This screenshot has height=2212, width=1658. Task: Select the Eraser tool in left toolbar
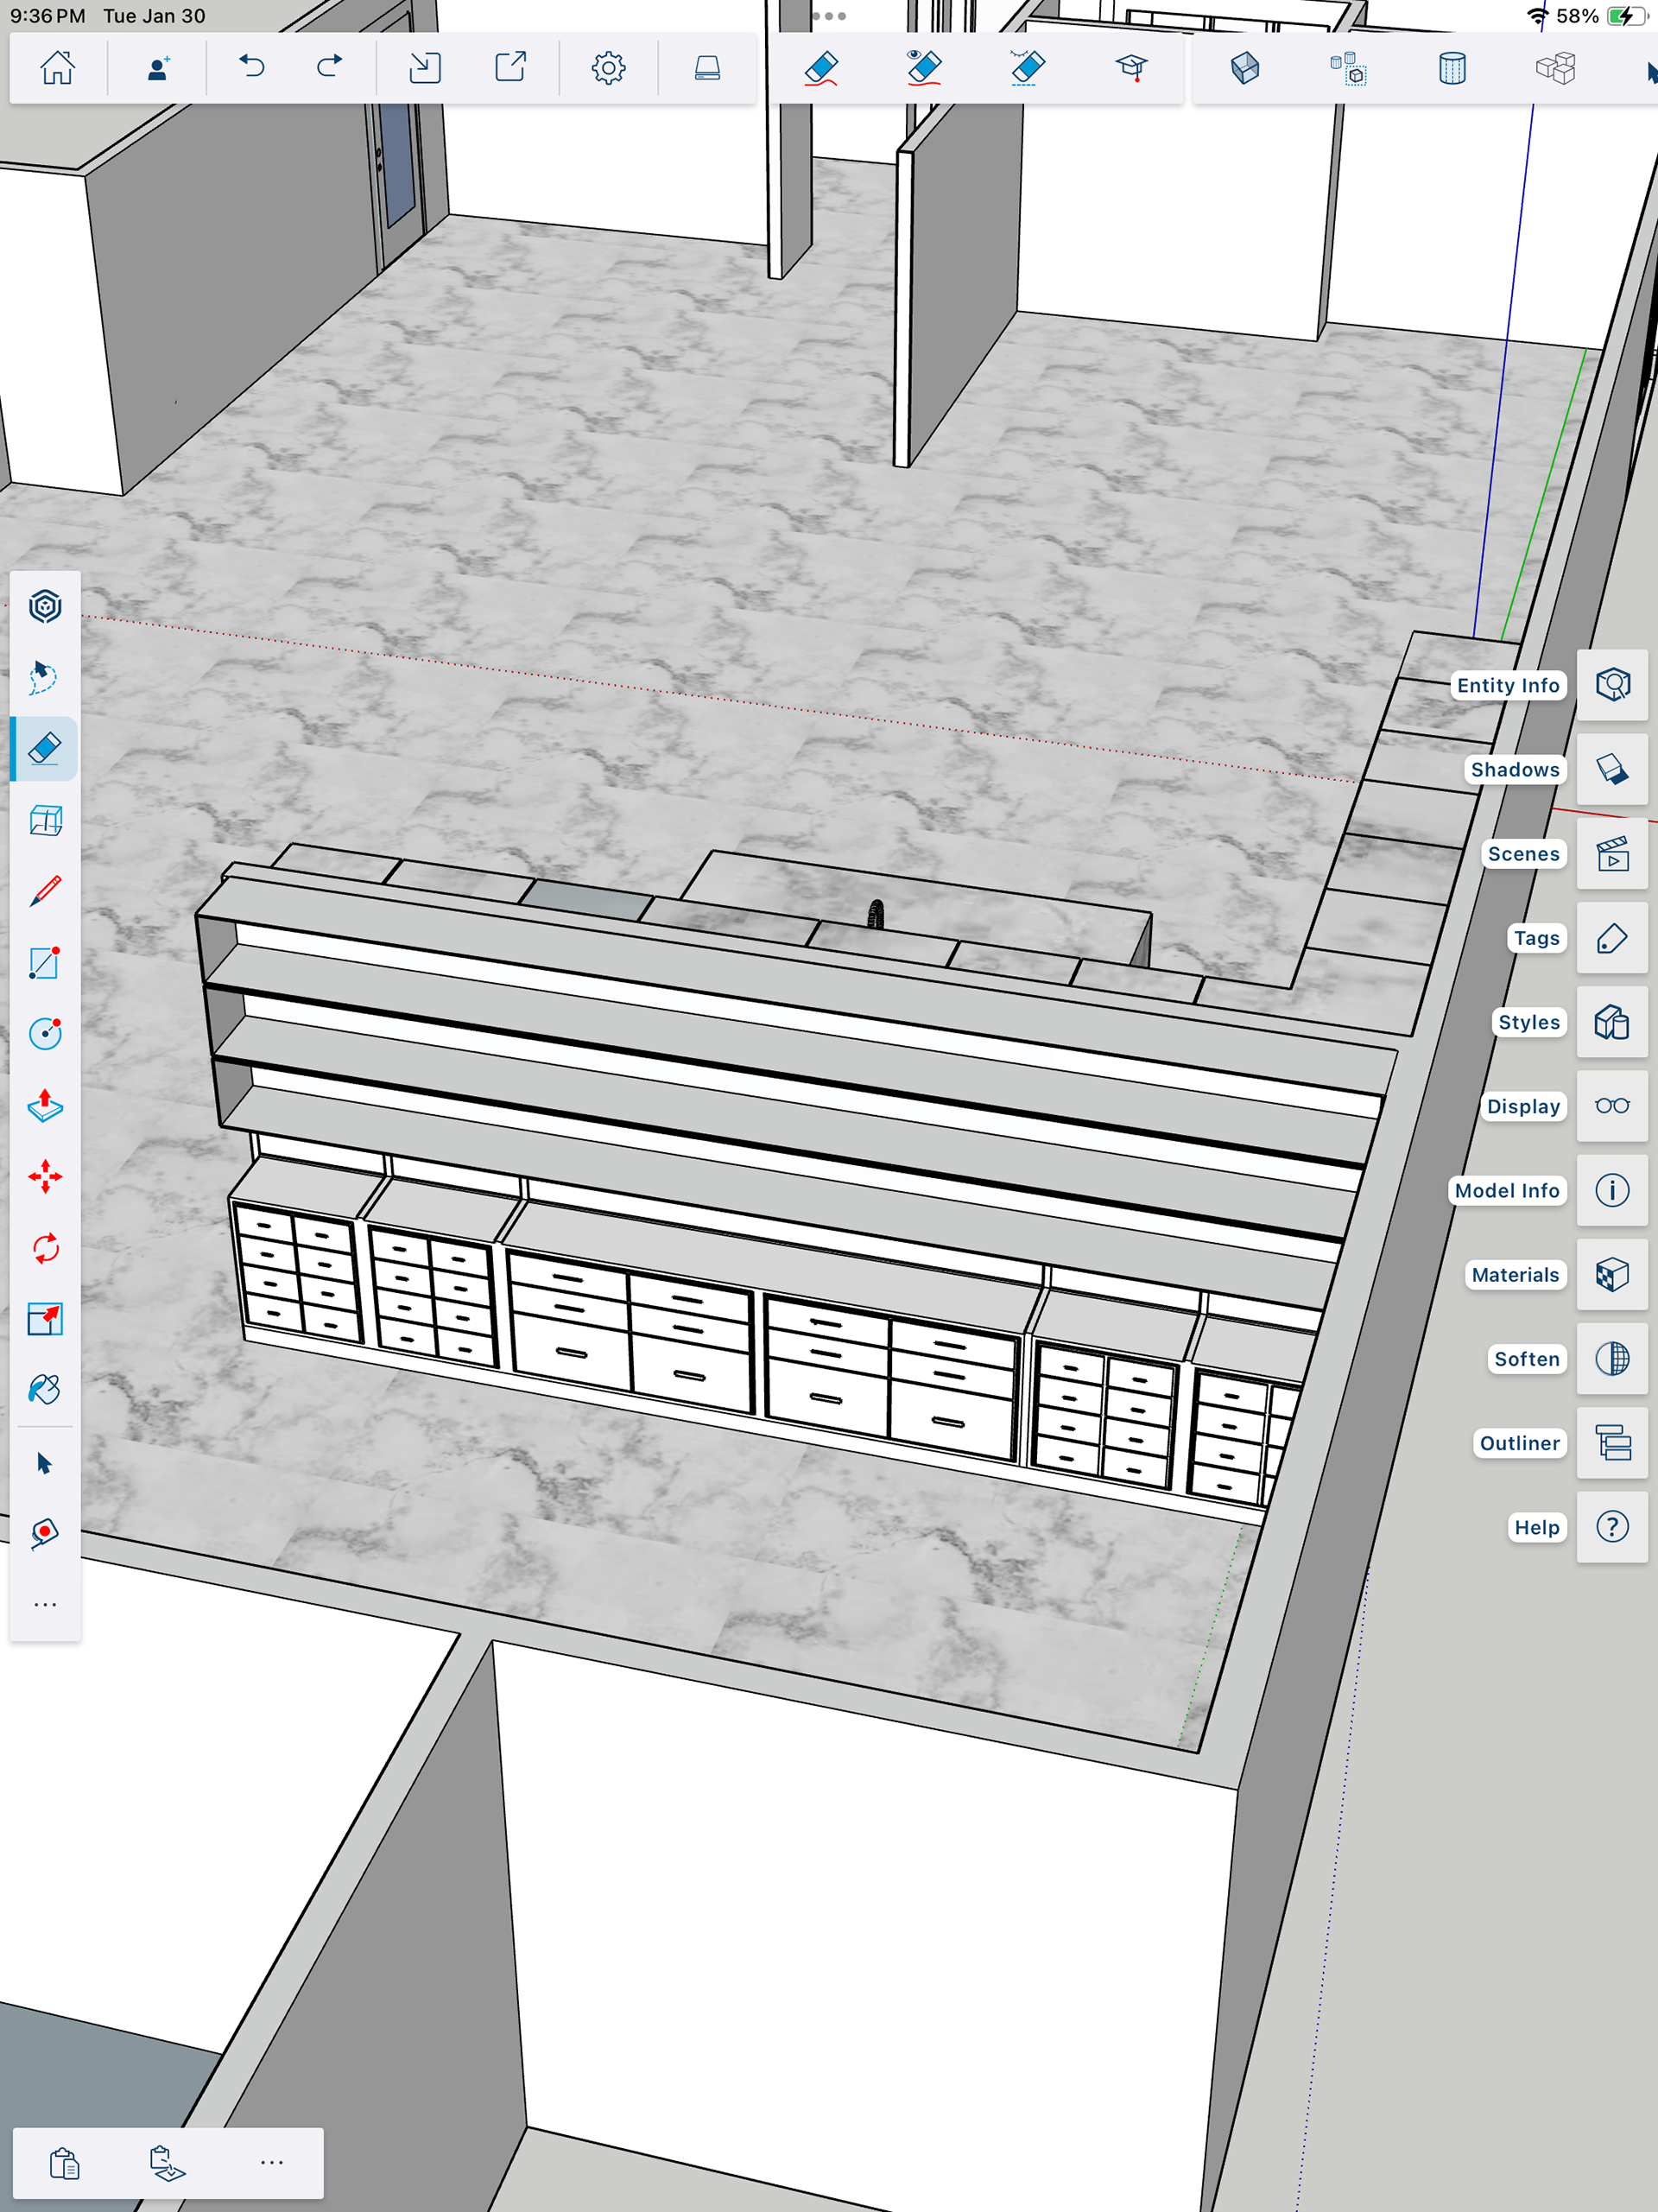point(44,748)
